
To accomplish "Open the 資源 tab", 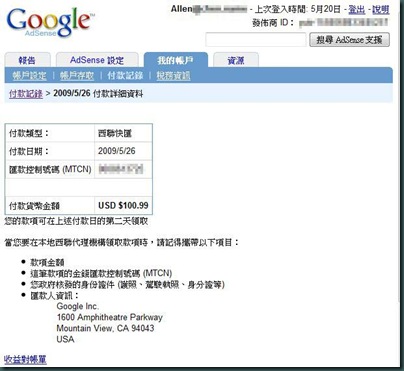I will [236, 60].
